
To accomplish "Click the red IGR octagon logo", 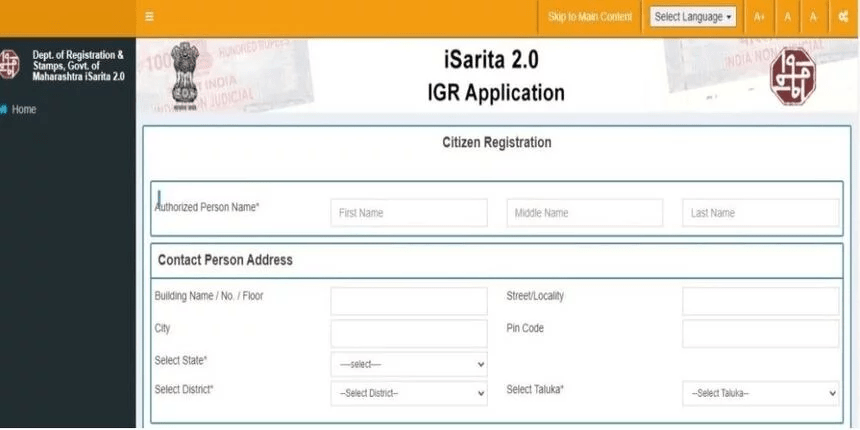I will (793, 76).
